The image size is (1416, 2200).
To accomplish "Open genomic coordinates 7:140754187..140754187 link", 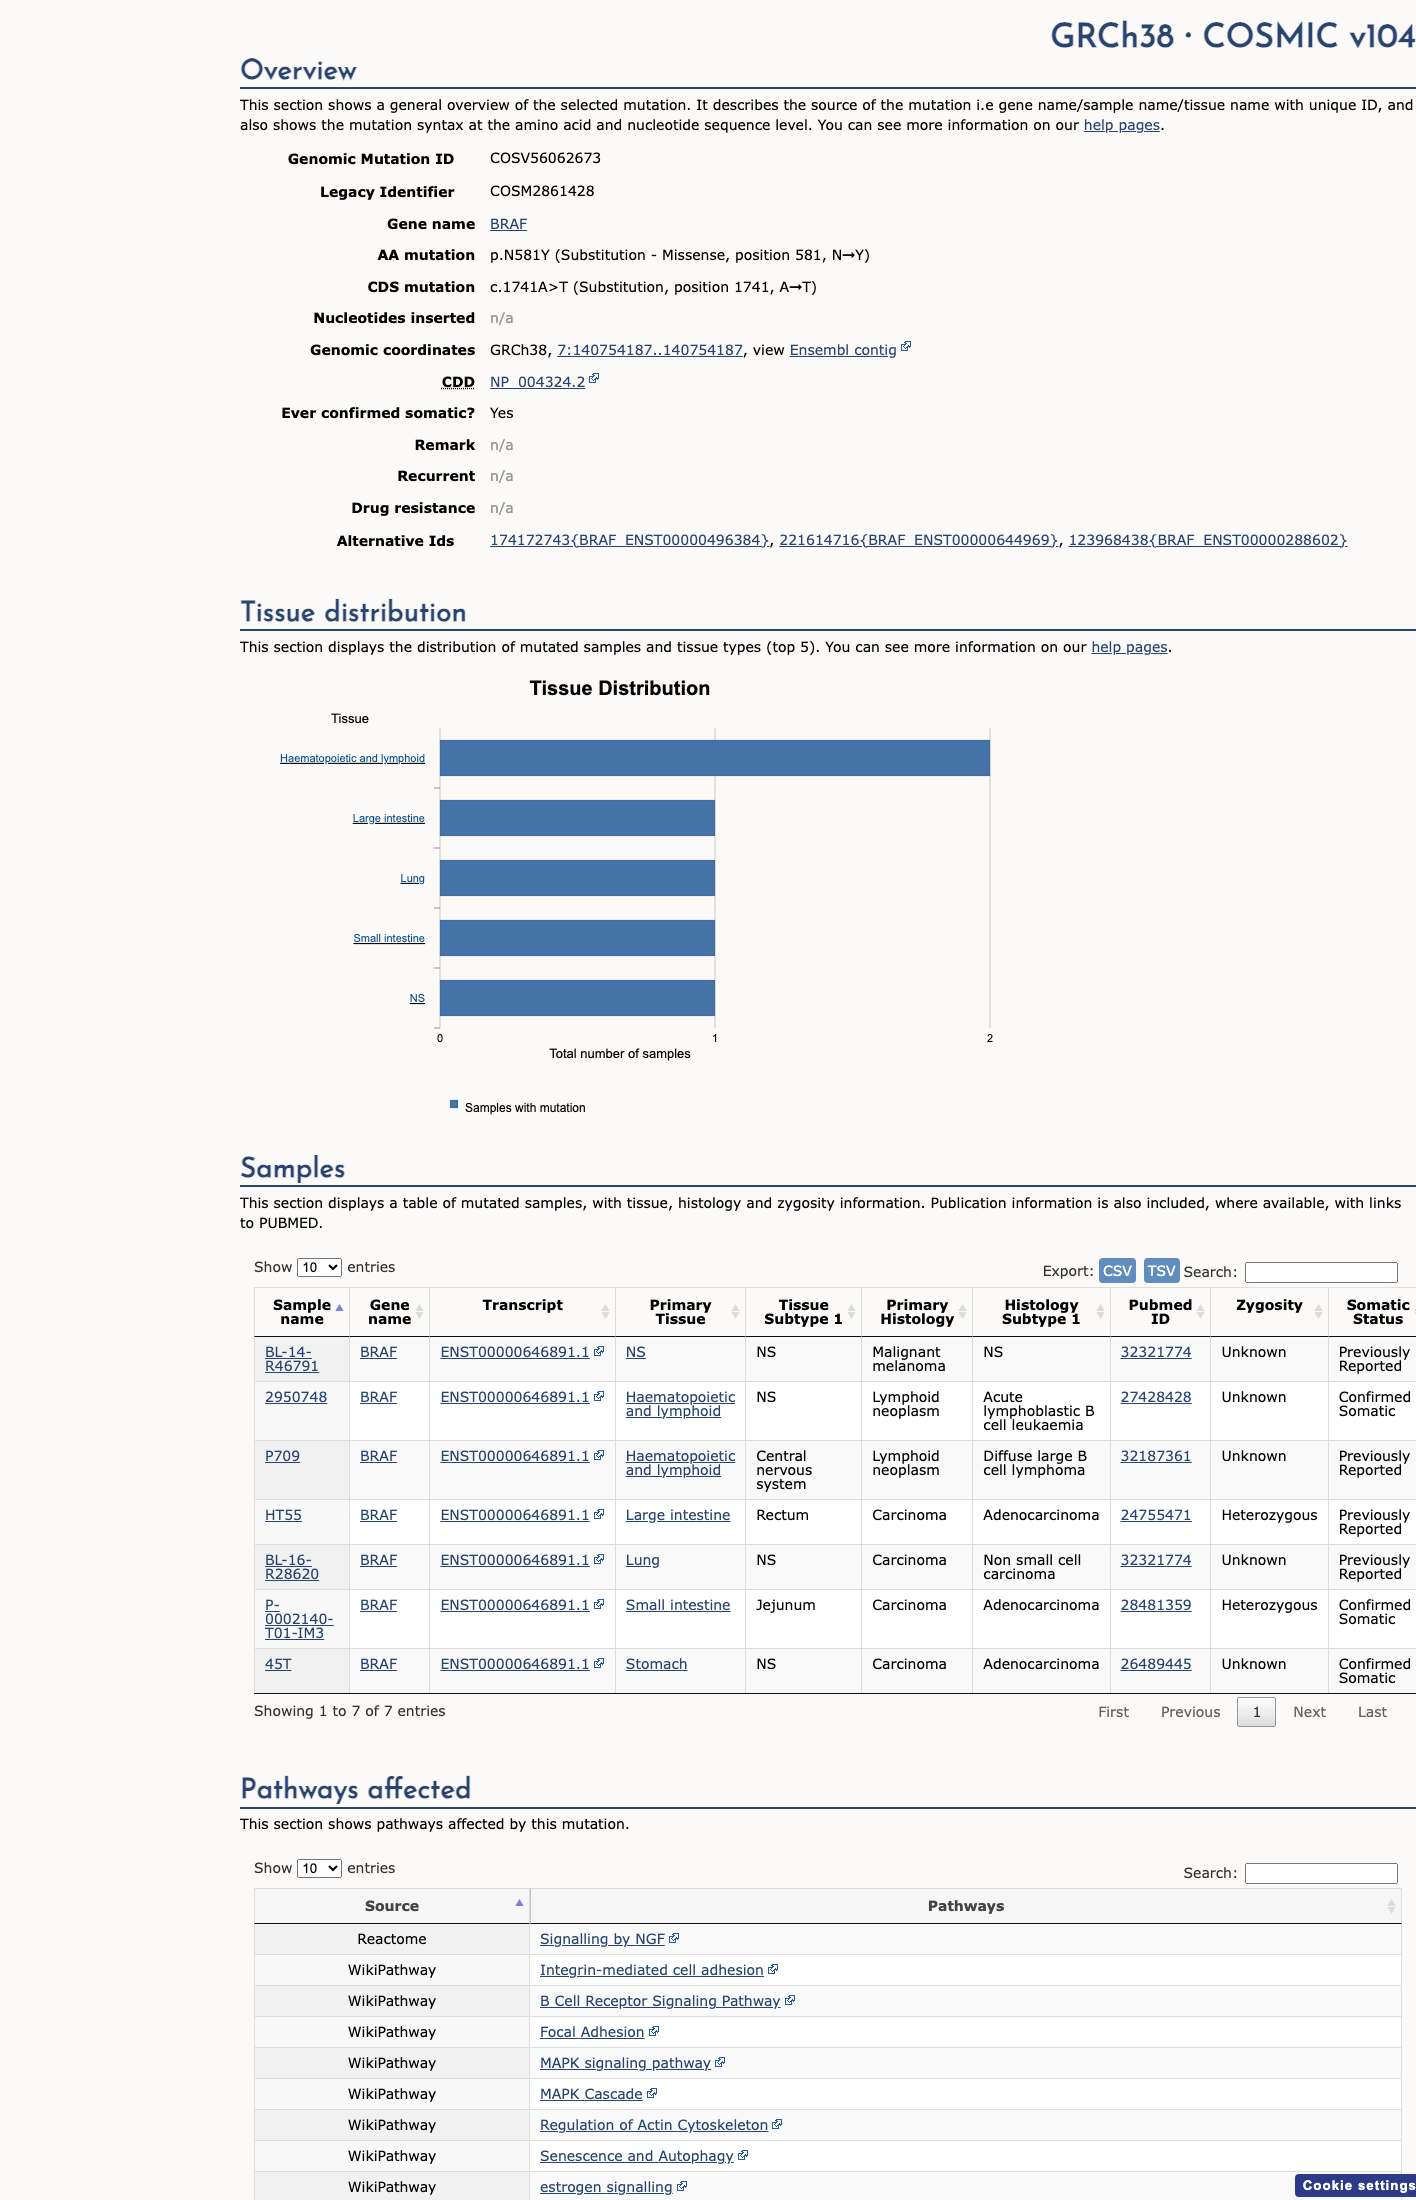I will (x=650, y=350).
